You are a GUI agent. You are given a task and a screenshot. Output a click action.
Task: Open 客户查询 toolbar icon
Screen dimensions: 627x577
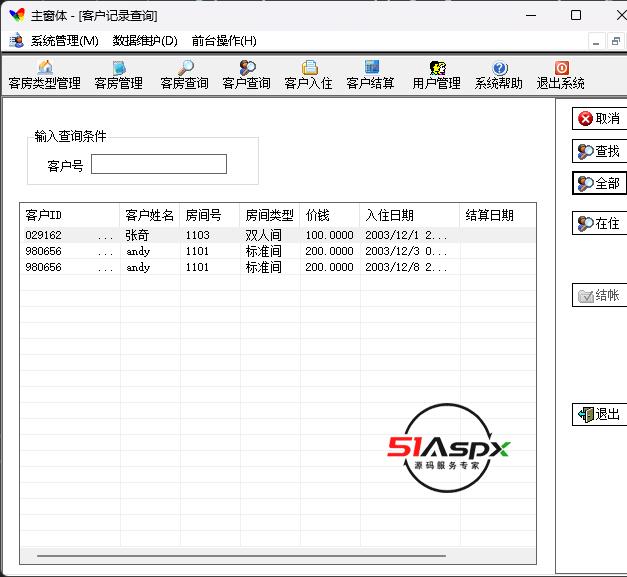pos(247,67)
